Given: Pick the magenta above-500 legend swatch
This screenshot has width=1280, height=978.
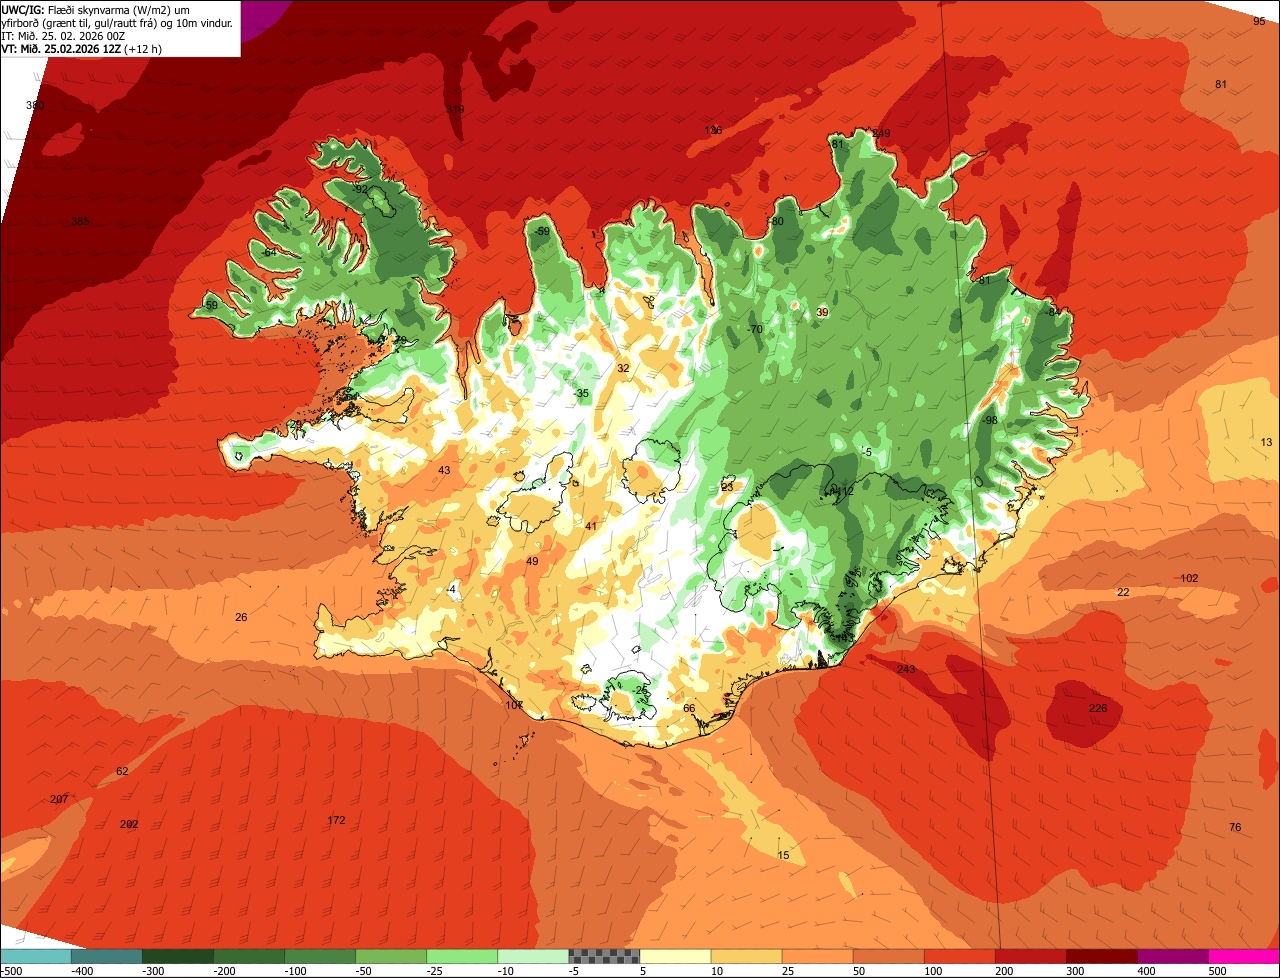Looking at the screenshot, I should (x=1243, y=956).
